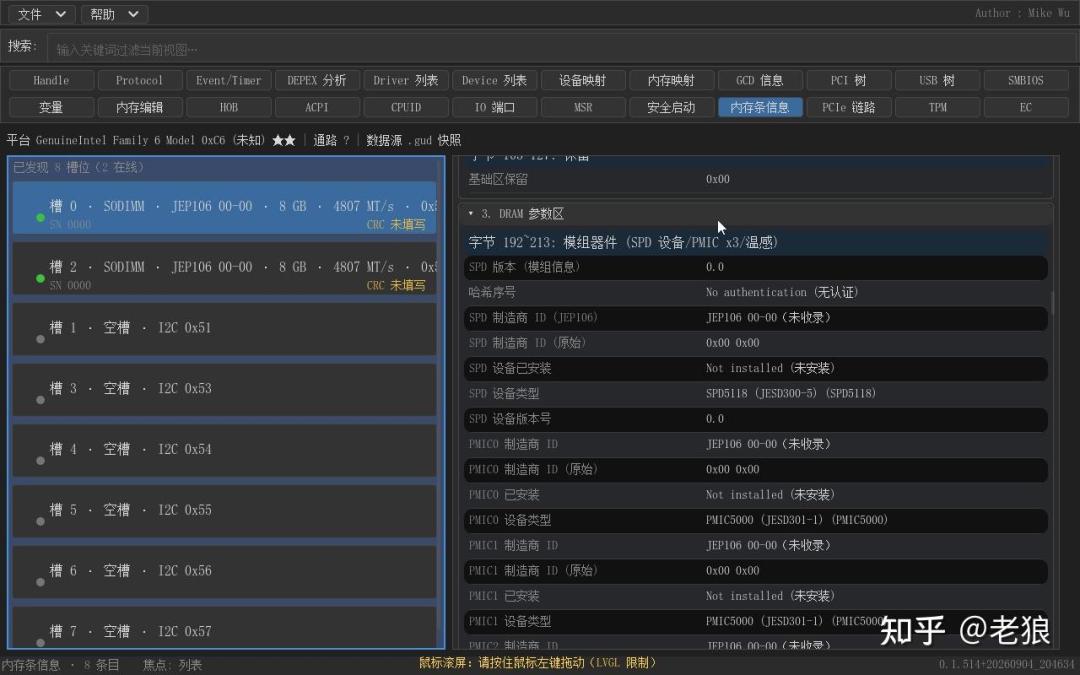Select the 基础区保留 0x00 row
This screenshot has width=1080, height=675.
(x=756, y=180)
